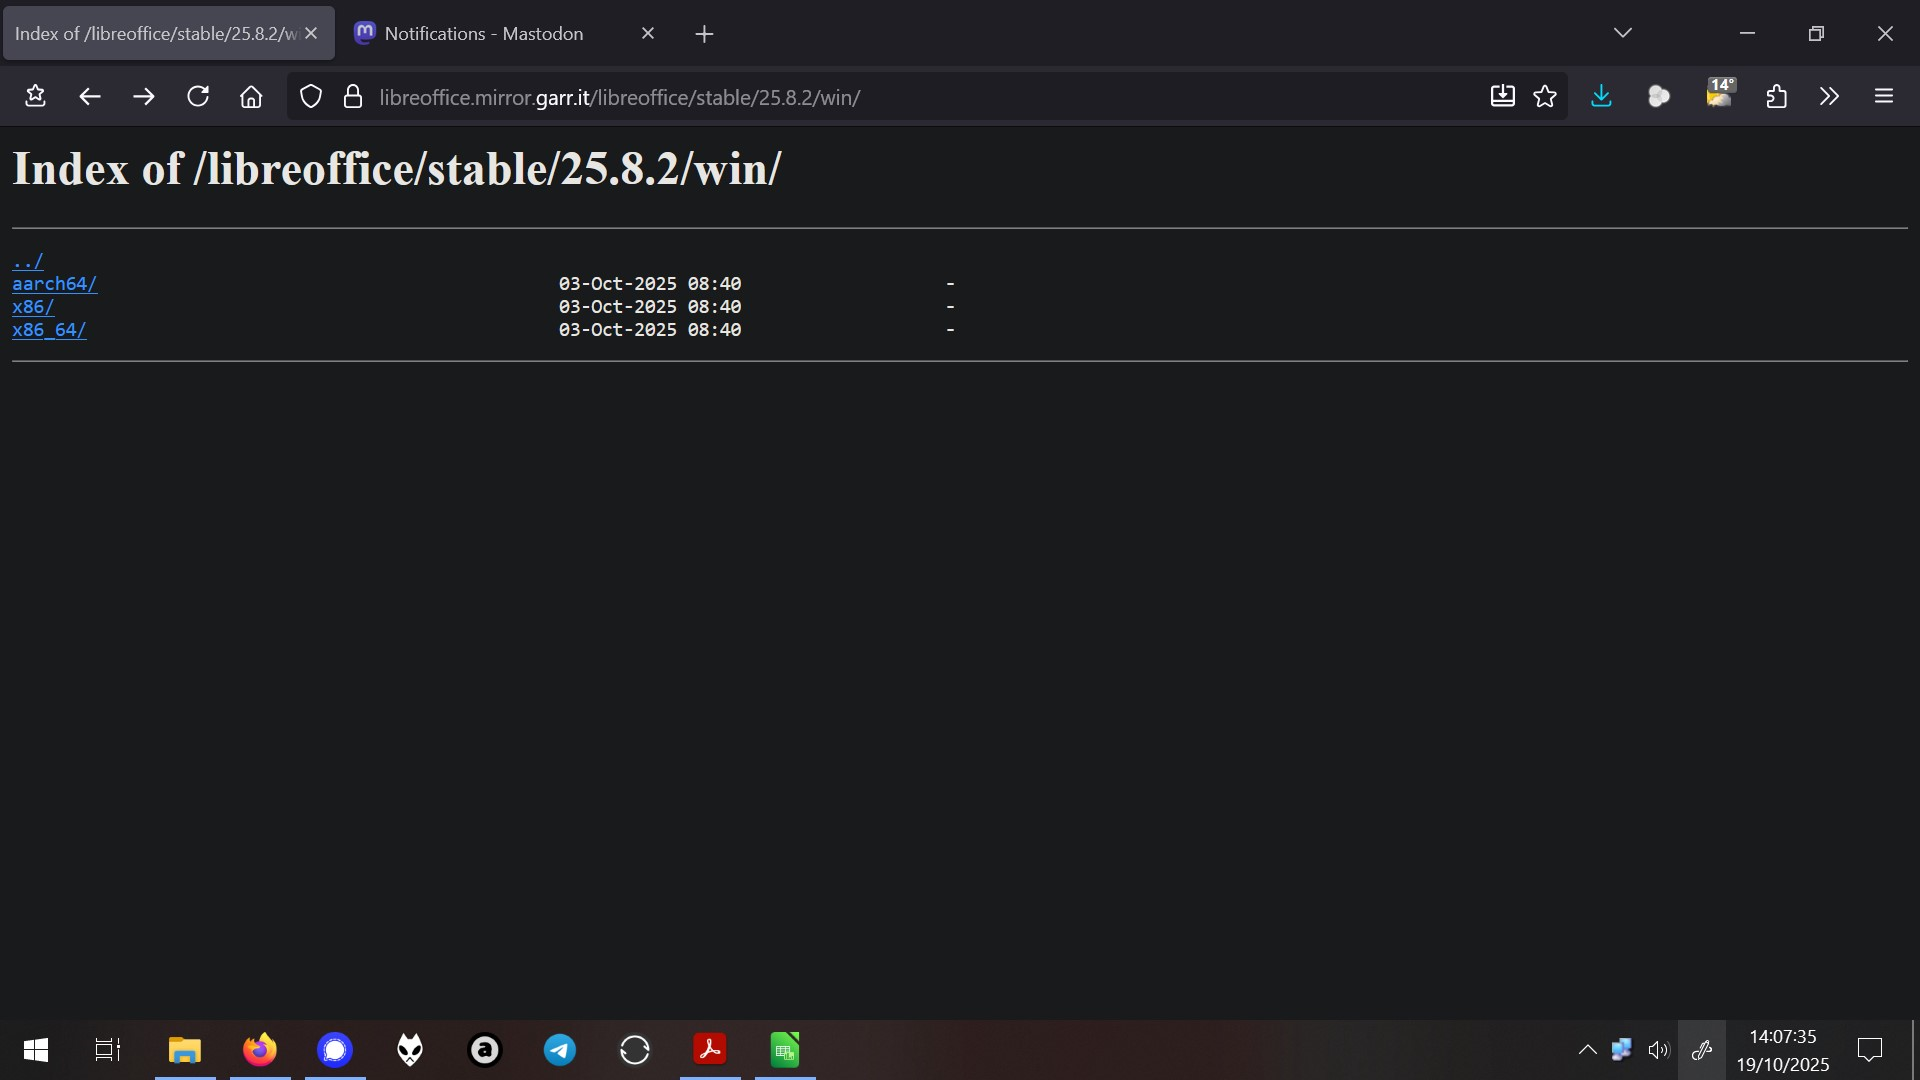This screenshot has height=1080, width=1920.
Task: Open the tracking protection shield icon
Action: pyautogui.click(x=311, y=97)
